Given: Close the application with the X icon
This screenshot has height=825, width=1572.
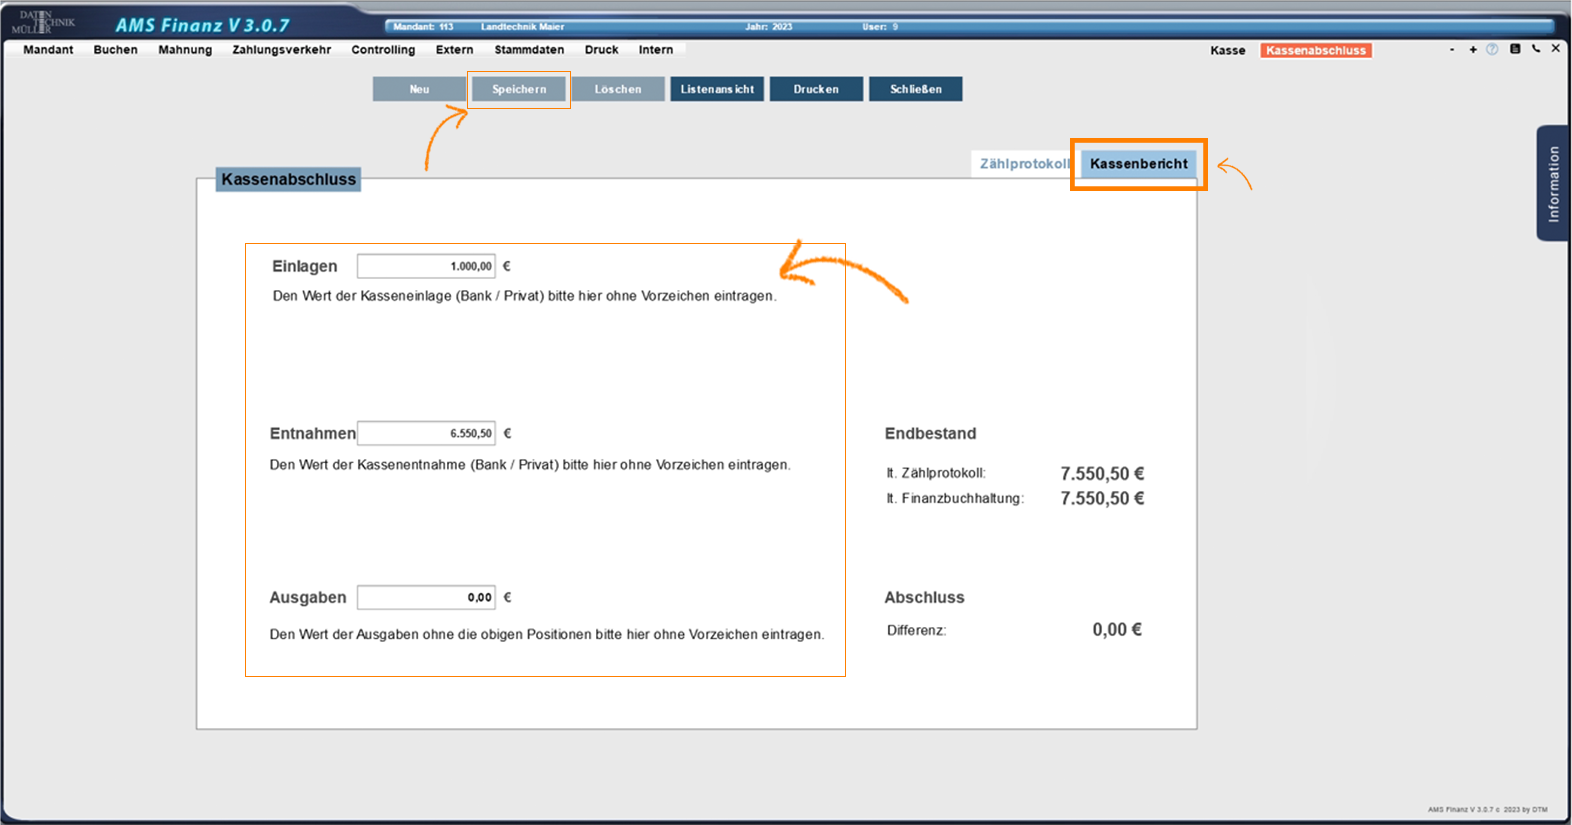Looking at the screenshot, I should click(x=1556, y=48).
